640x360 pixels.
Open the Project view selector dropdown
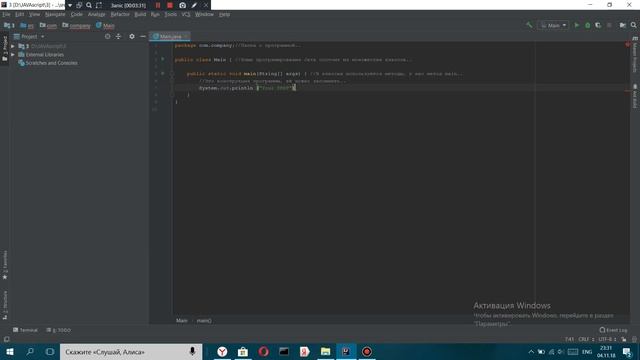[29, 36]
